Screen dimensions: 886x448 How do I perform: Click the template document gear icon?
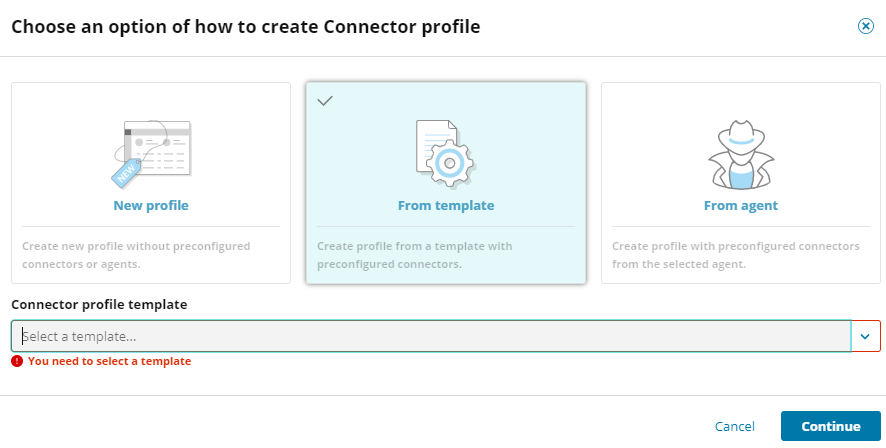coord(445,154)
